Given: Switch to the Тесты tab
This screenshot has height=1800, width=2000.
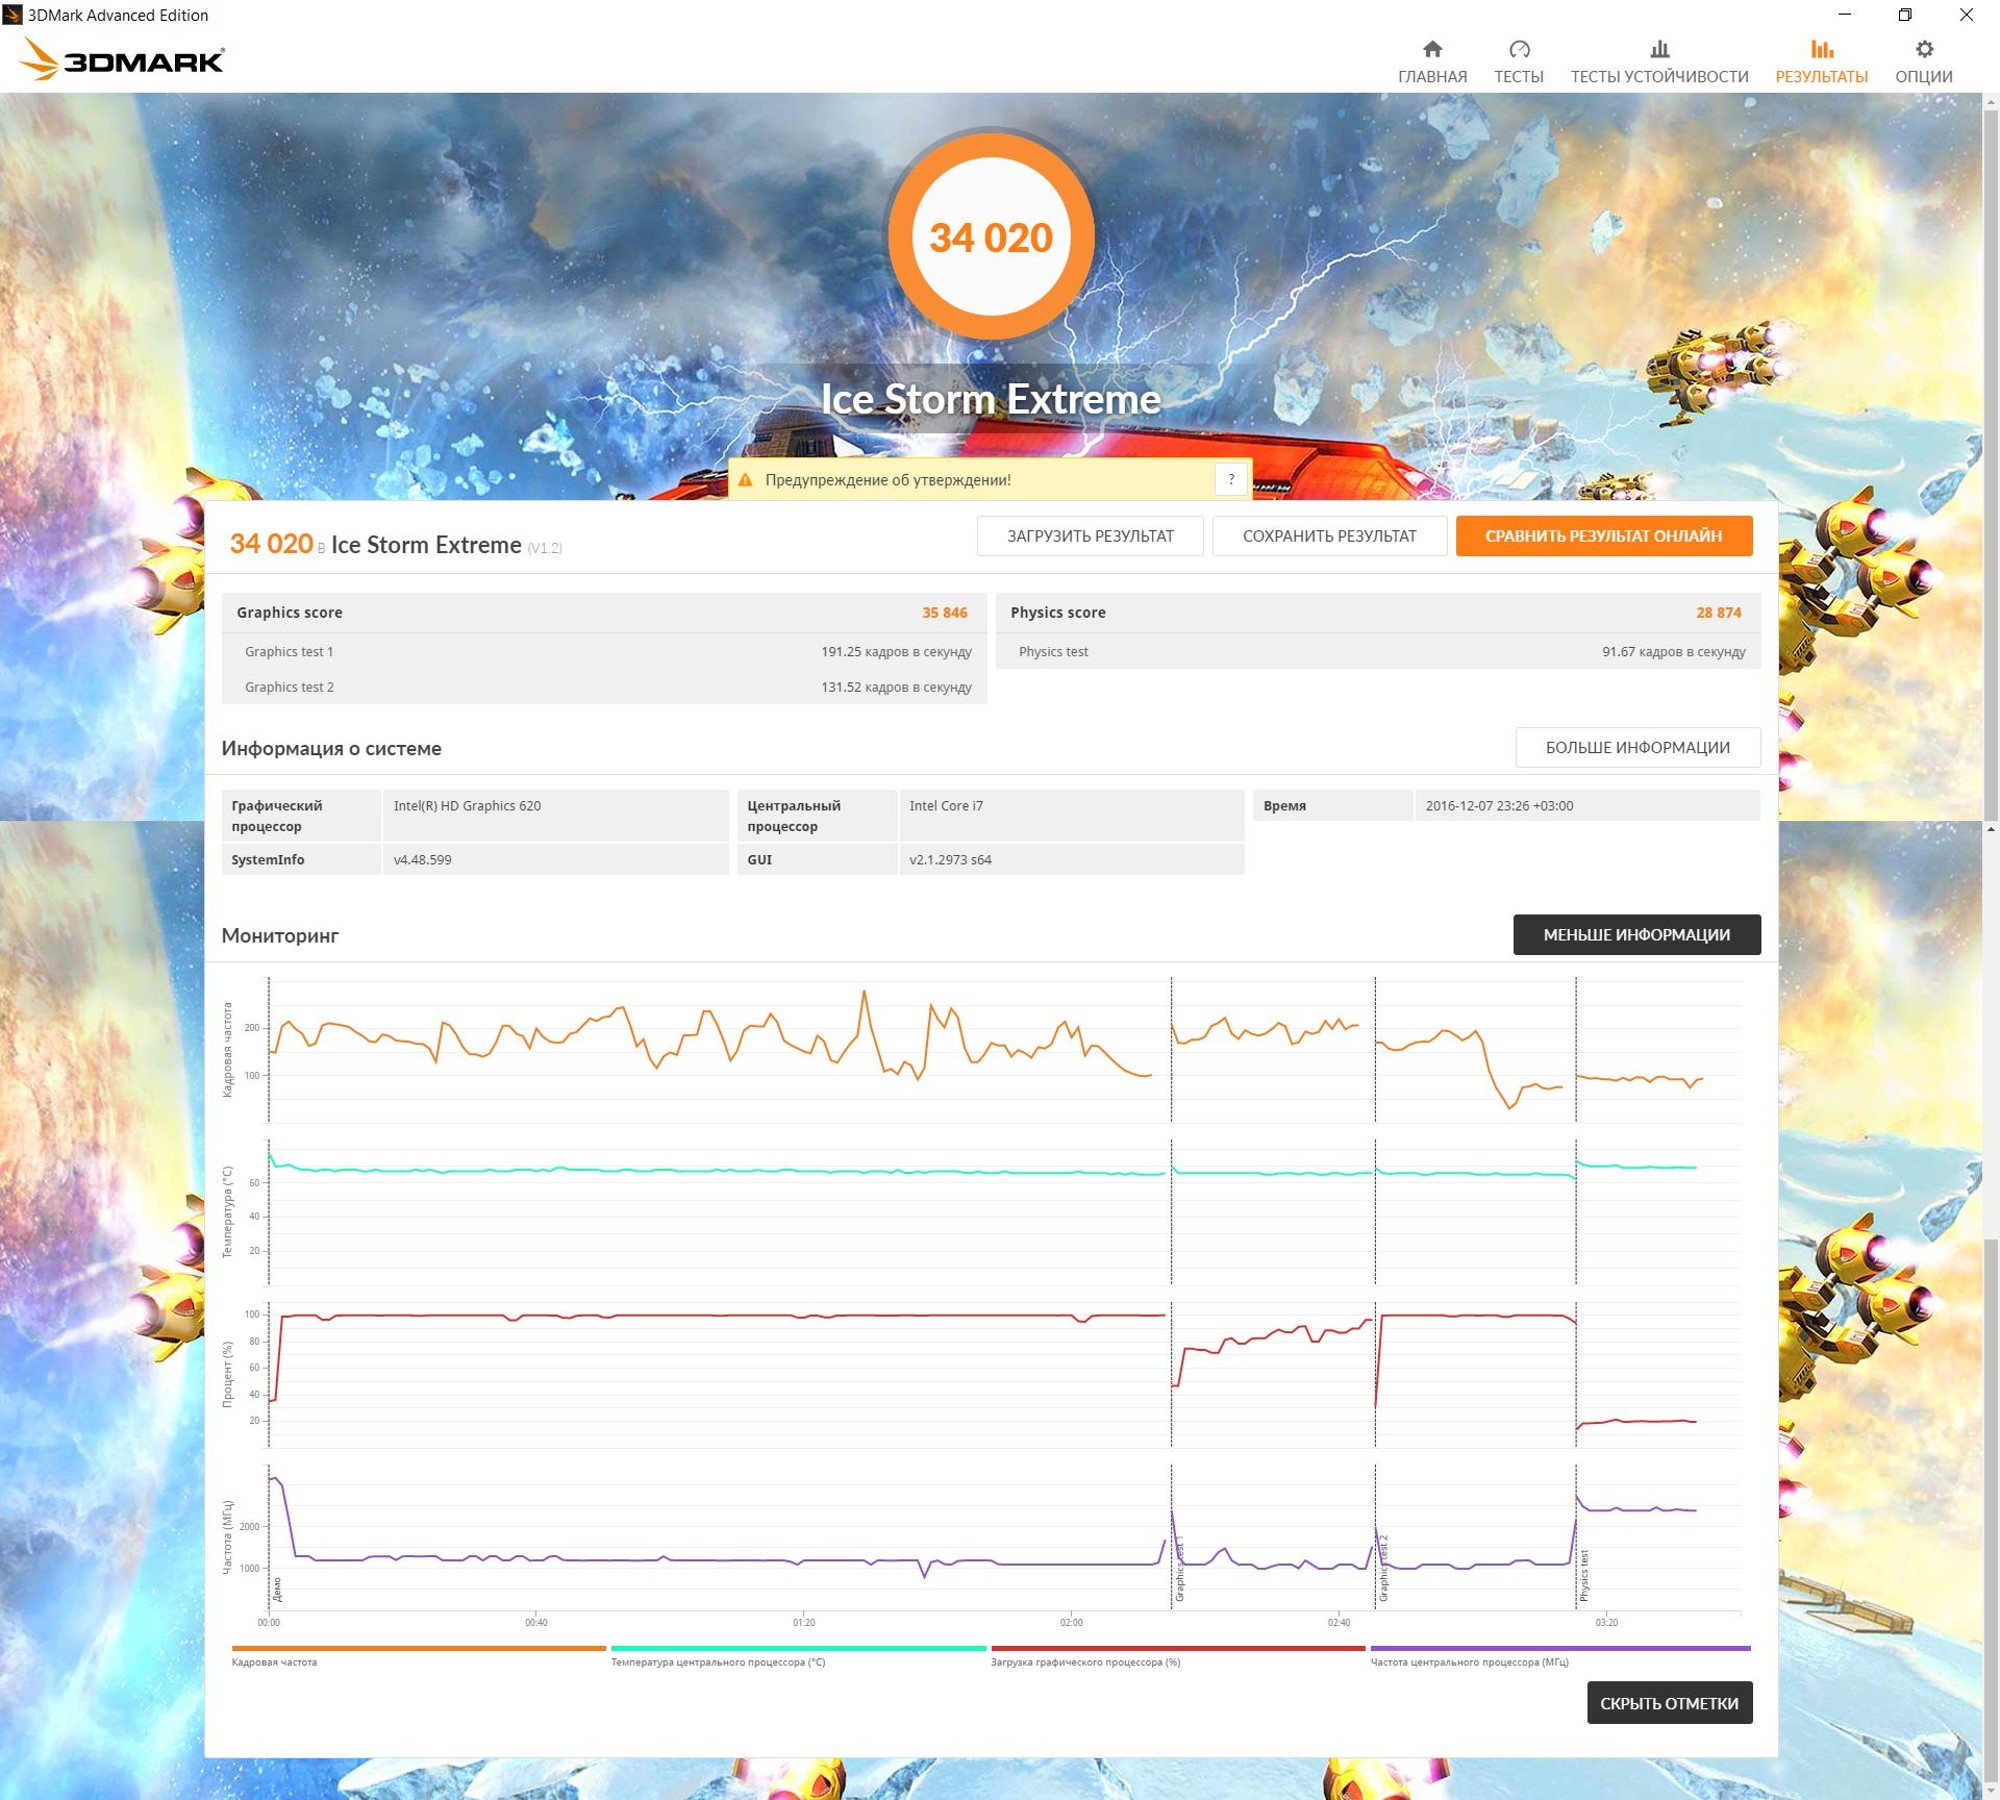Looking at the screenshot, I should [1518, 62].
